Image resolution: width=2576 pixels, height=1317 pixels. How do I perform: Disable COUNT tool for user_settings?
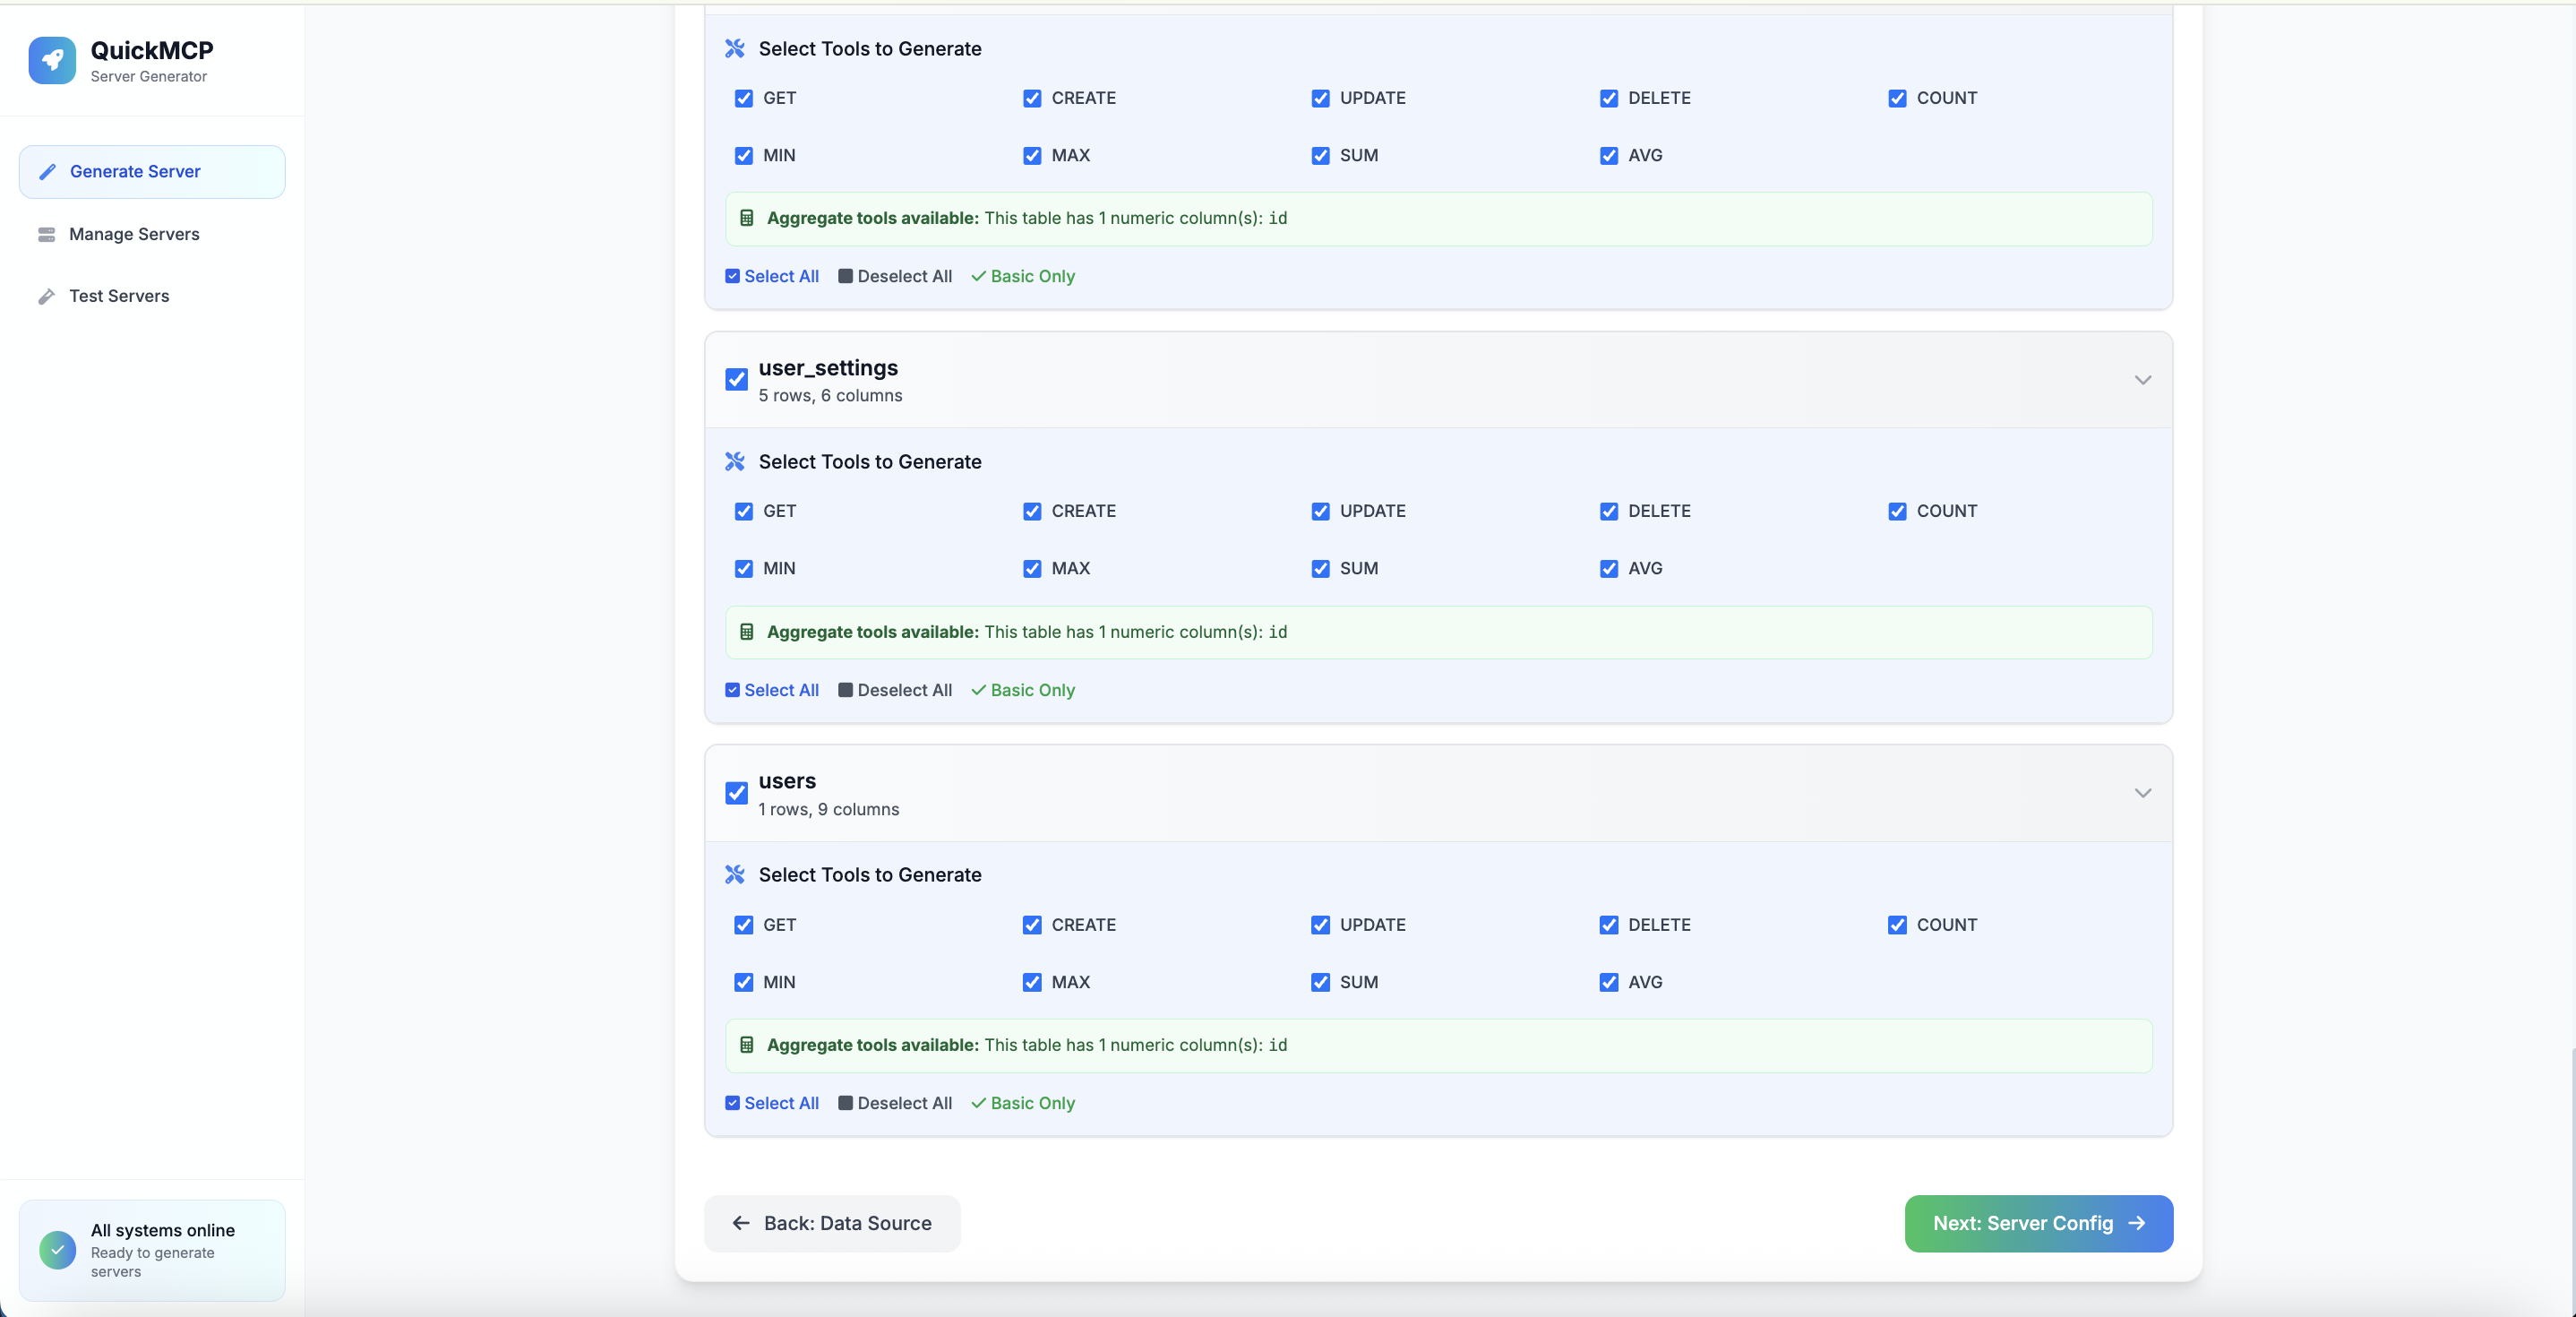1897,511
